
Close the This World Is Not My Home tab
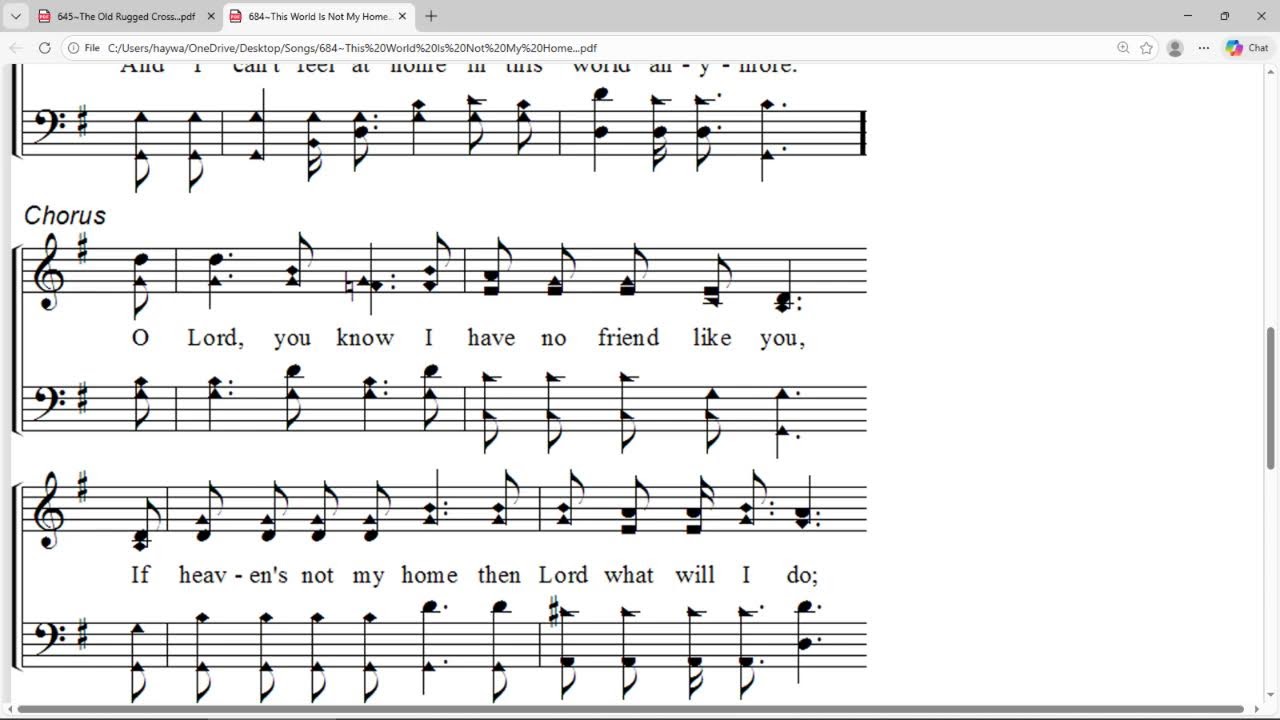[x=402, y=16]
